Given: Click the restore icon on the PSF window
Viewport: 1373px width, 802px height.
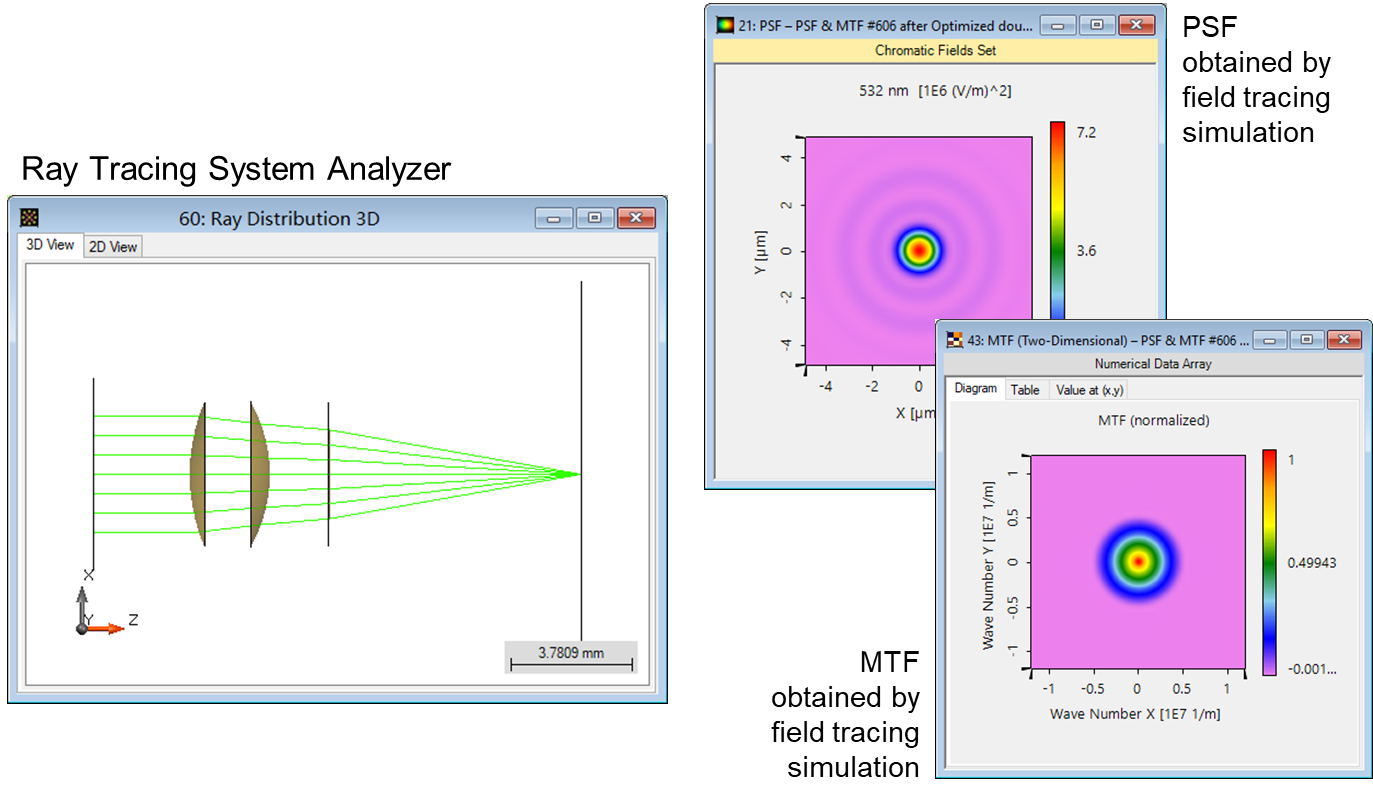Looking at the screenshot, I should 1095,24.
